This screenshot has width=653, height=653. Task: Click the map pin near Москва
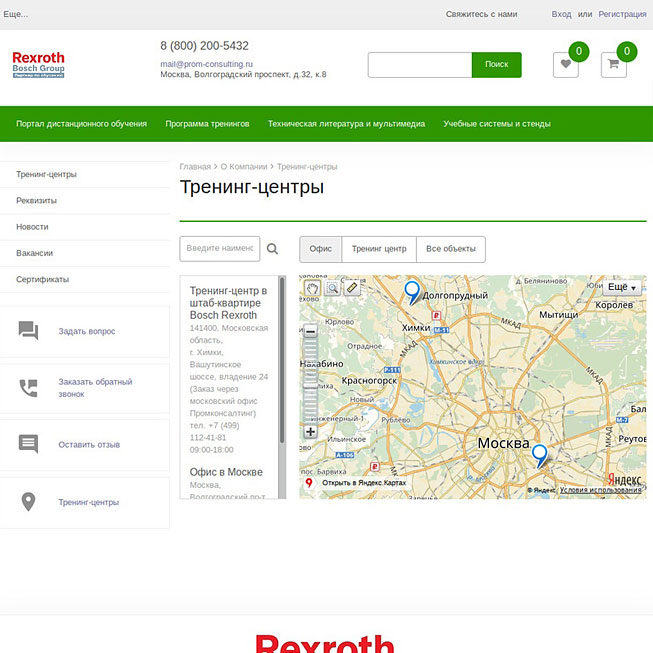pos(540,456)
